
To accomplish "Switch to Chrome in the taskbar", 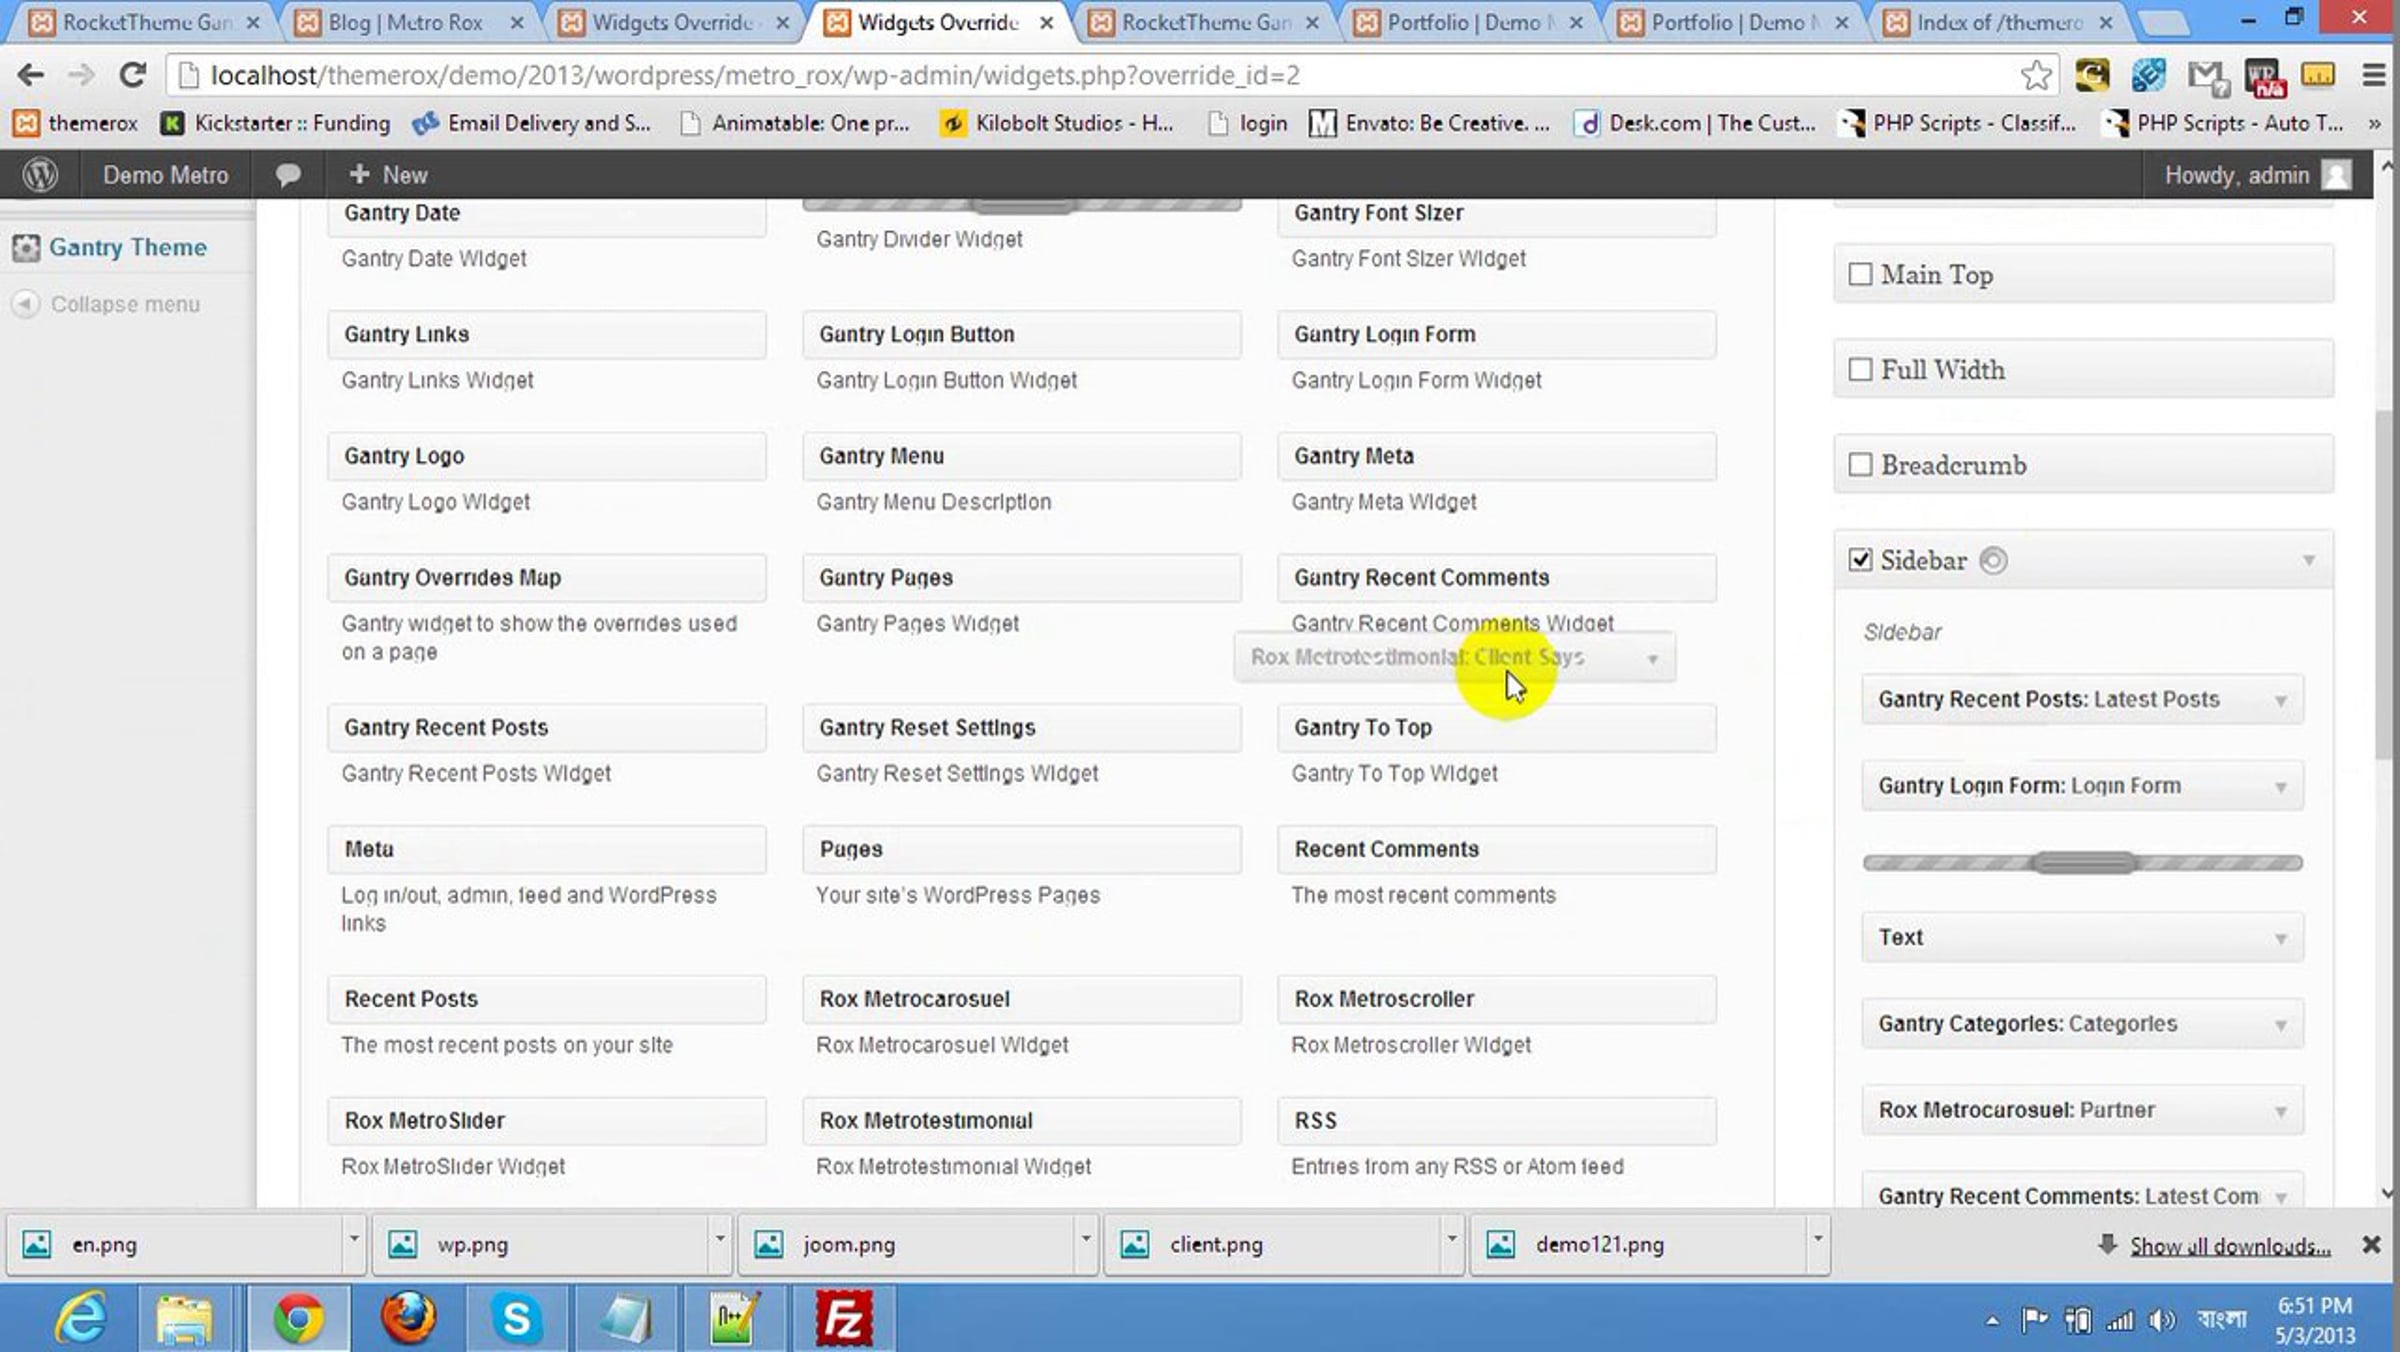I will point(298,1318).
